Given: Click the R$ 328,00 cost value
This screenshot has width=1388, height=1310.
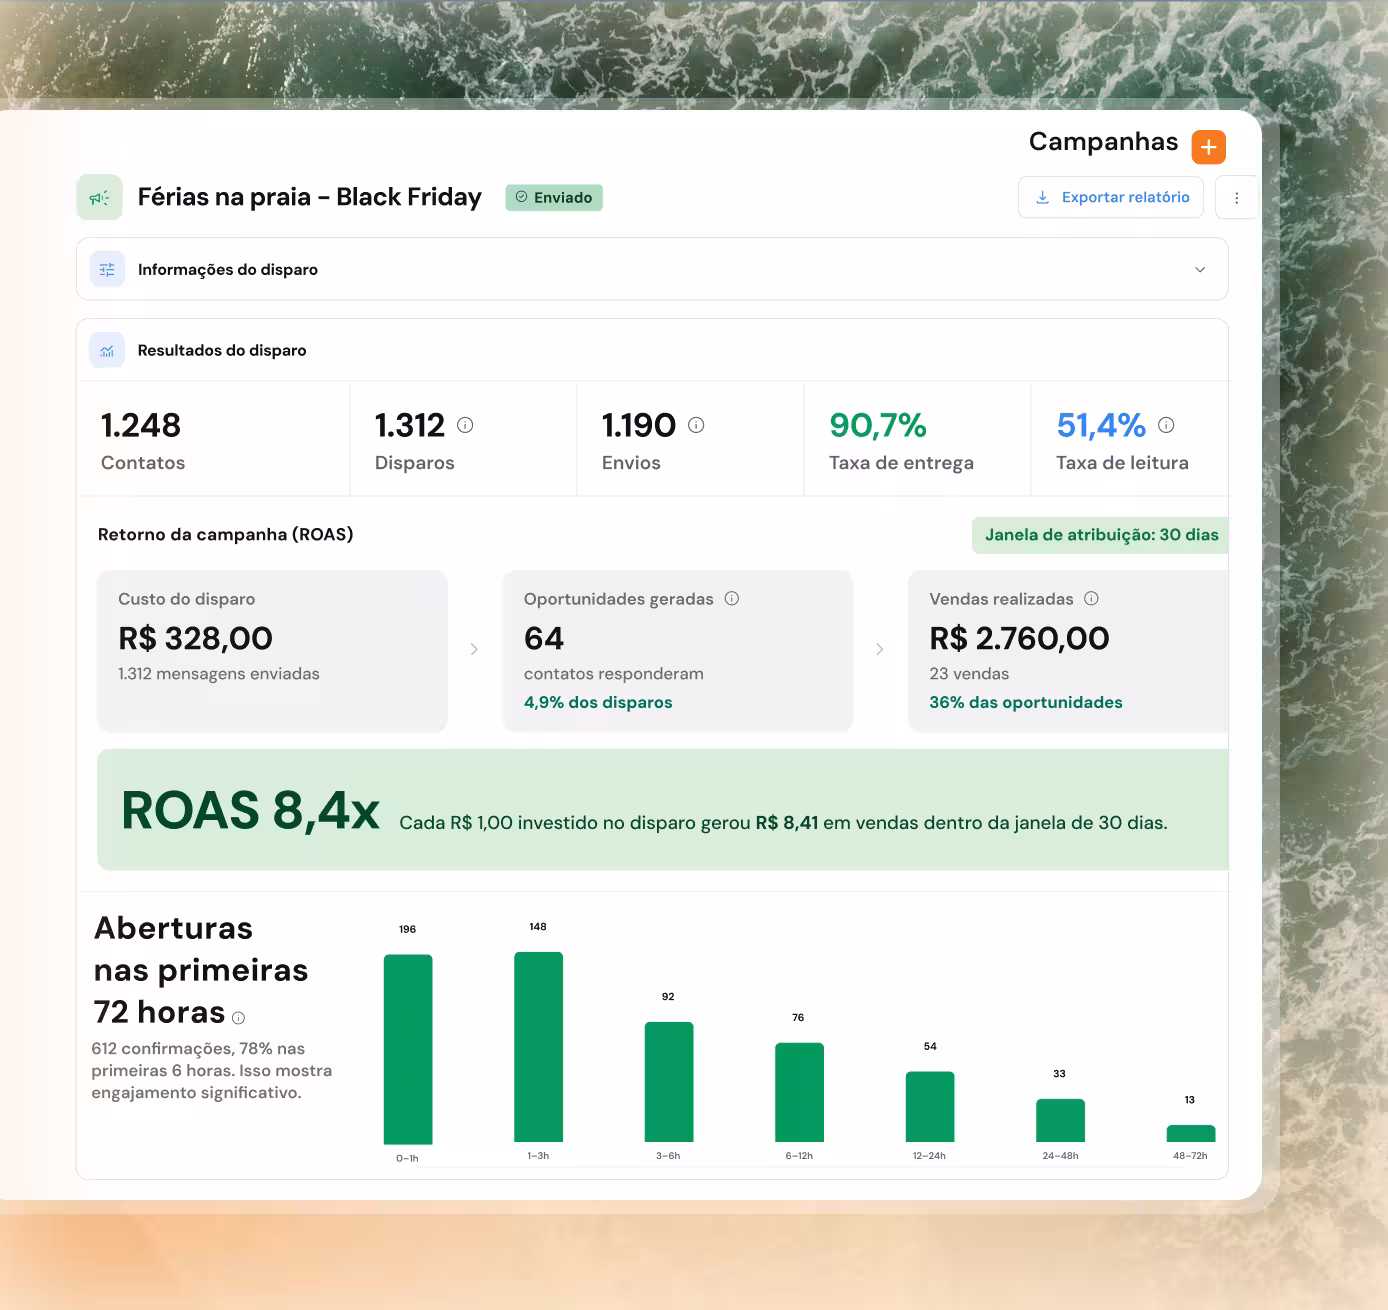Looking at the screenshot, I should tap(195, 638).
